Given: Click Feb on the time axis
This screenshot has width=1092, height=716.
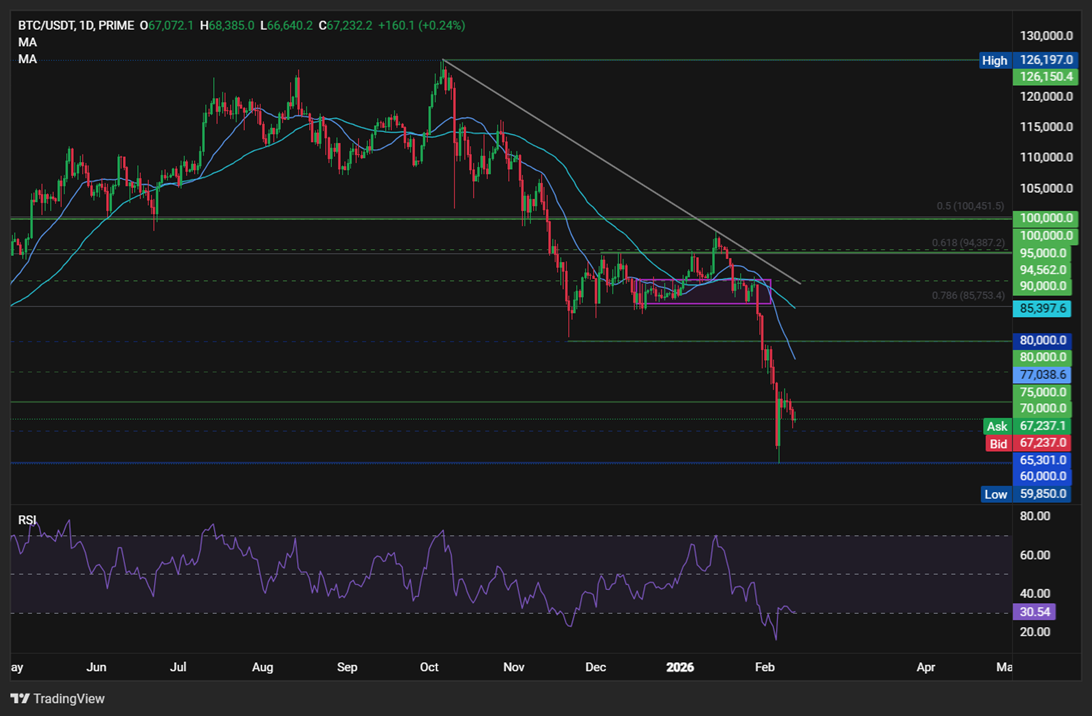Looking at the screenshot, I should pyautogui.click(x=765, y=667).
